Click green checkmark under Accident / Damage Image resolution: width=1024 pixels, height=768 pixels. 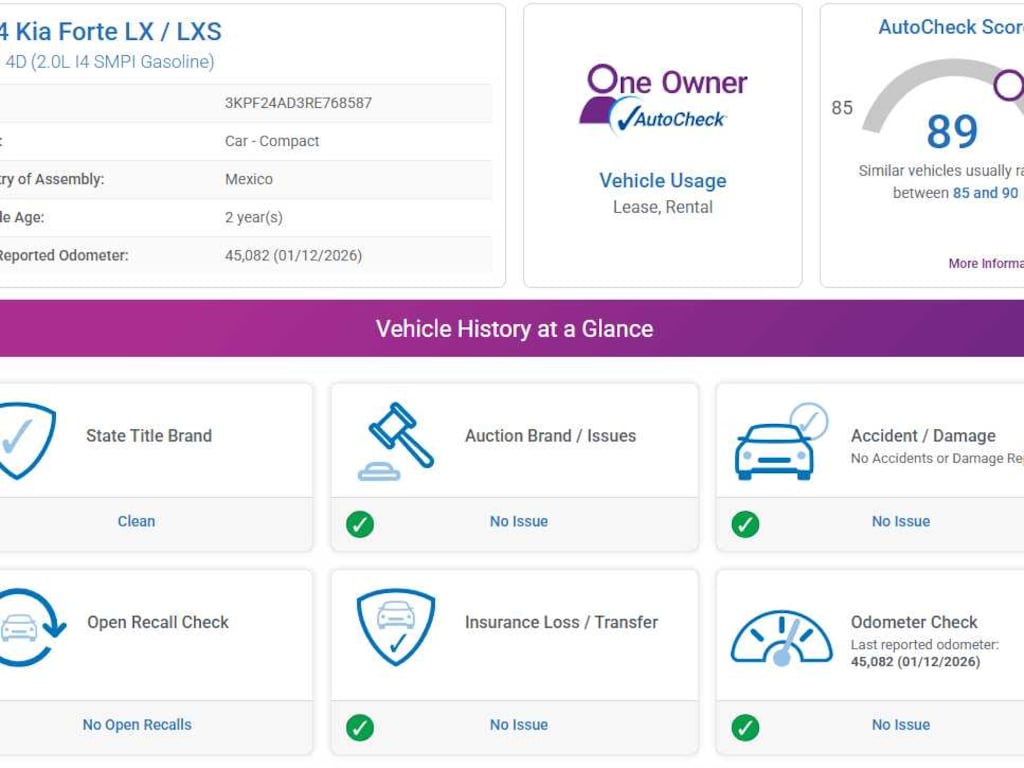745,524
